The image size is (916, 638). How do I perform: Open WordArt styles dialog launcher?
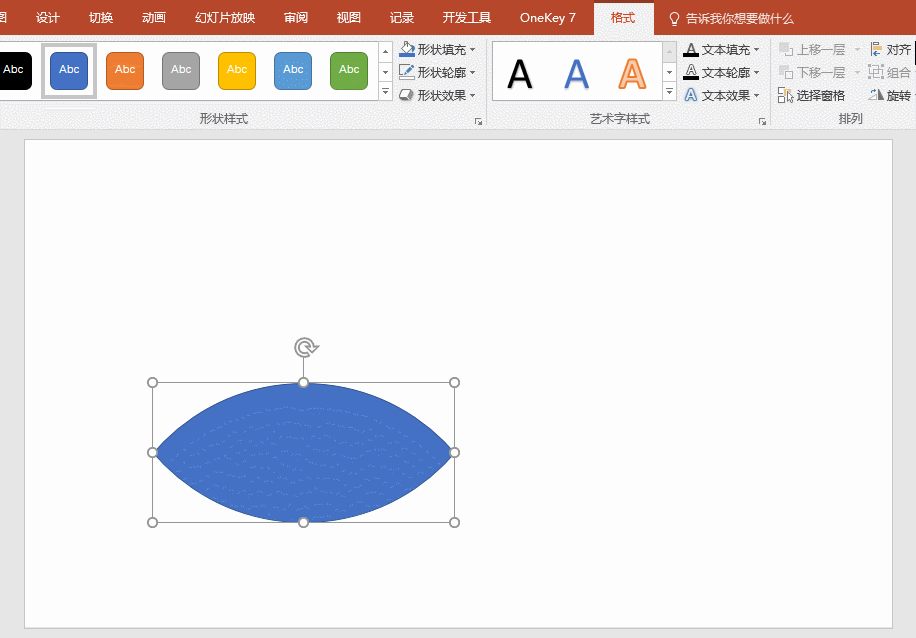tap(762, 121)
